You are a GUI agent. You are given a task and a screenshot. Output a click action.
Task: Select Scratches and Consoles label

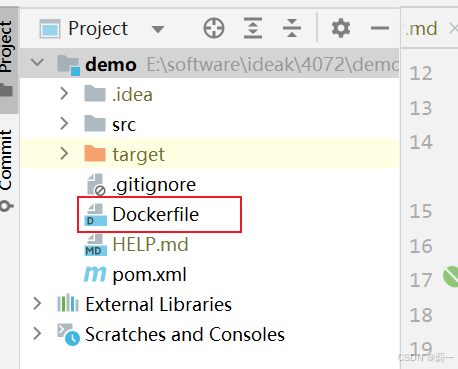click(185, 334)
